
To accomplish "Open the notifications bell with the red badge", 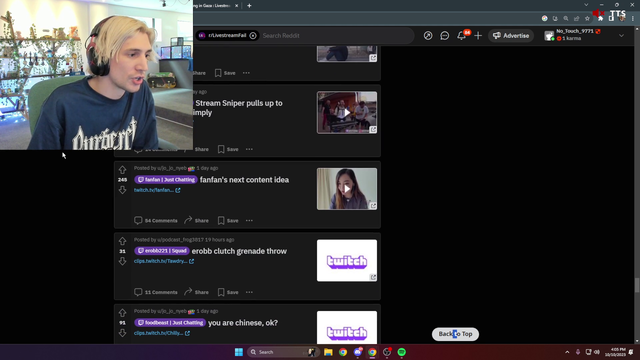I will click(x=462, y=36).
